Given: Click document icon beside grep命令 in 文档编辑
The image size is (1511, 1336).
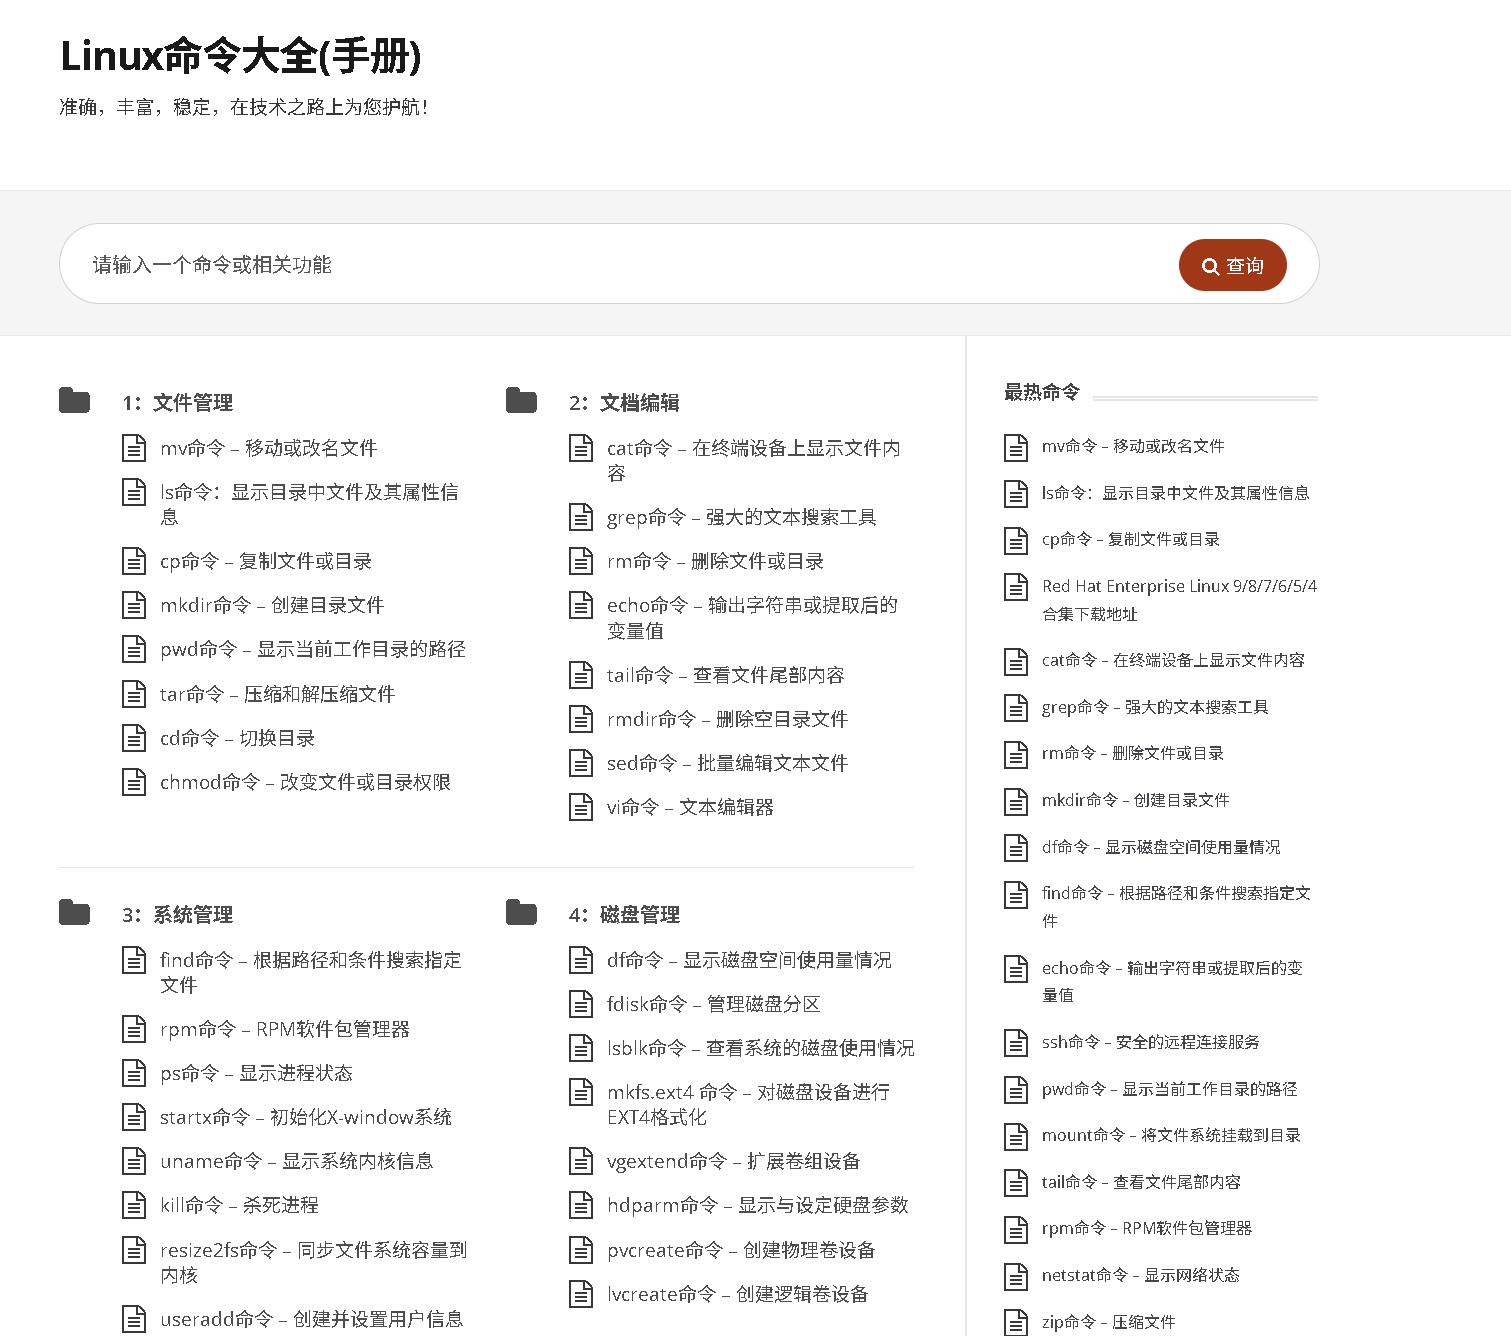Looking at the screenshot, I should [581, 517].
